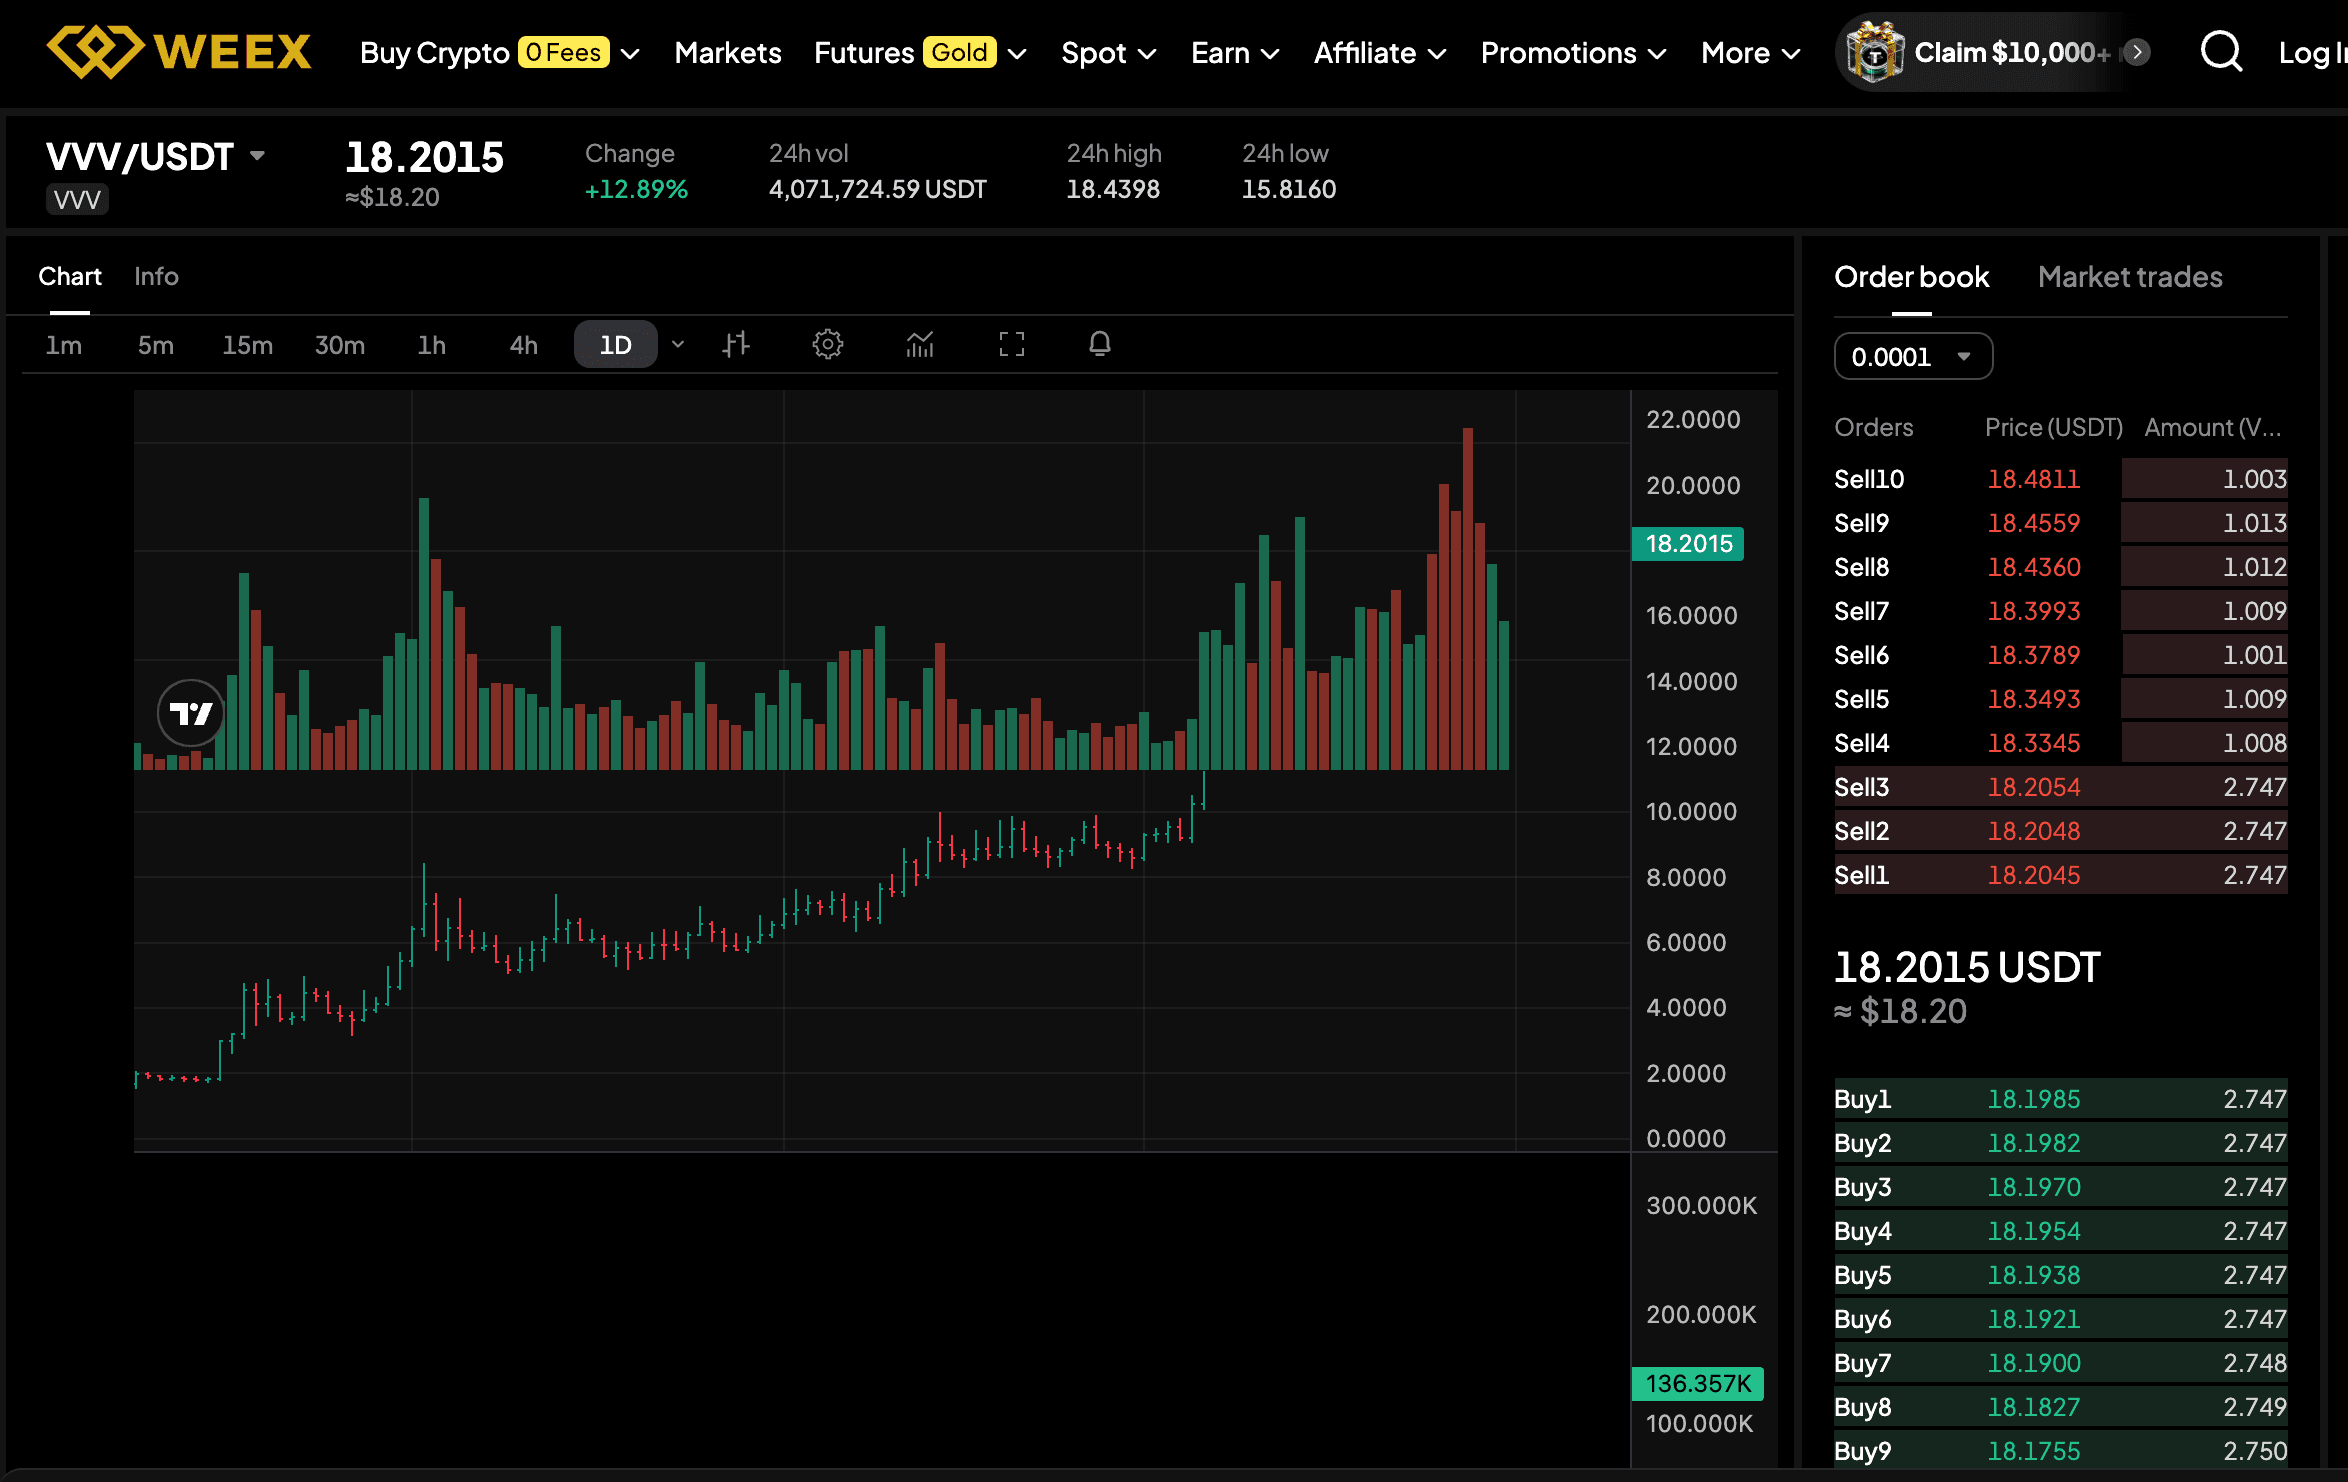This screenshot has height=1482, width=2348.
Task: Click the 0 Fees badge
Action: [564, 52]
